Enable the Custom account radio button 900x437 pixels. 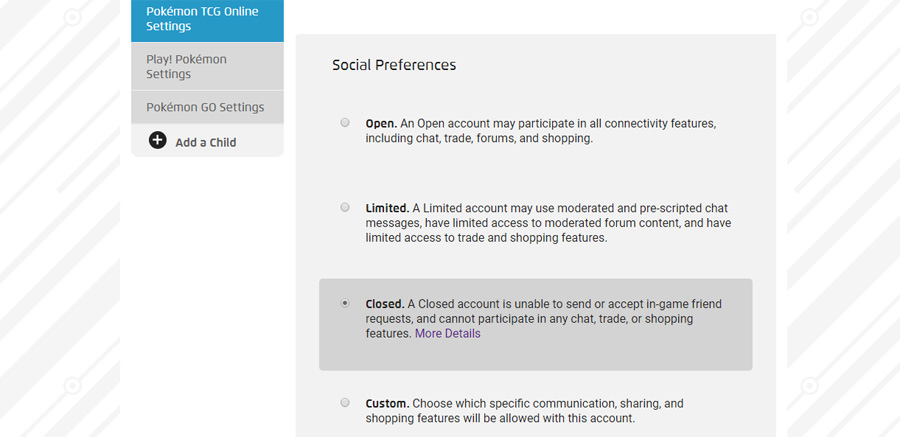click(345, 402)
